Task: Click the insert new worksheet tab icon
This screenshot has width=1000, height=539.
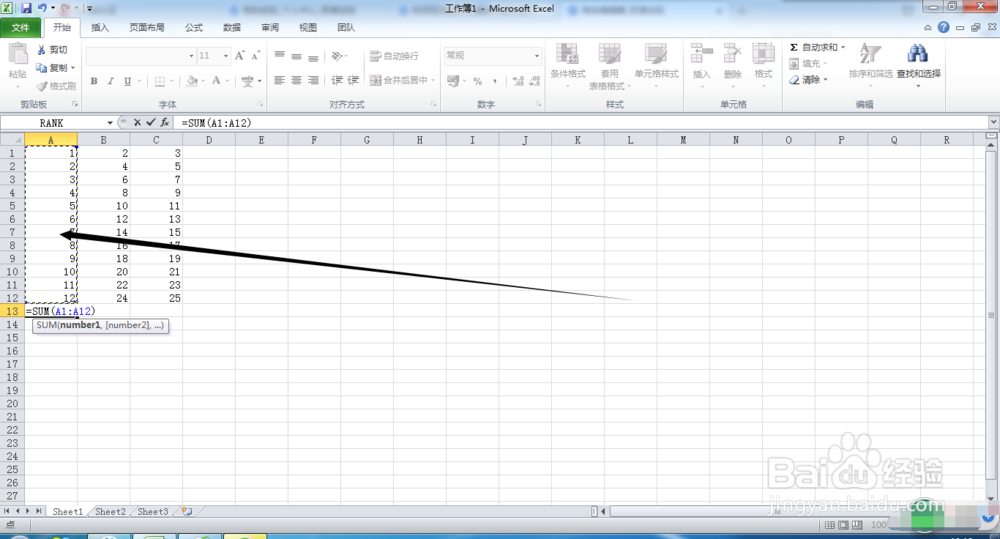Action: coord(187,511)
